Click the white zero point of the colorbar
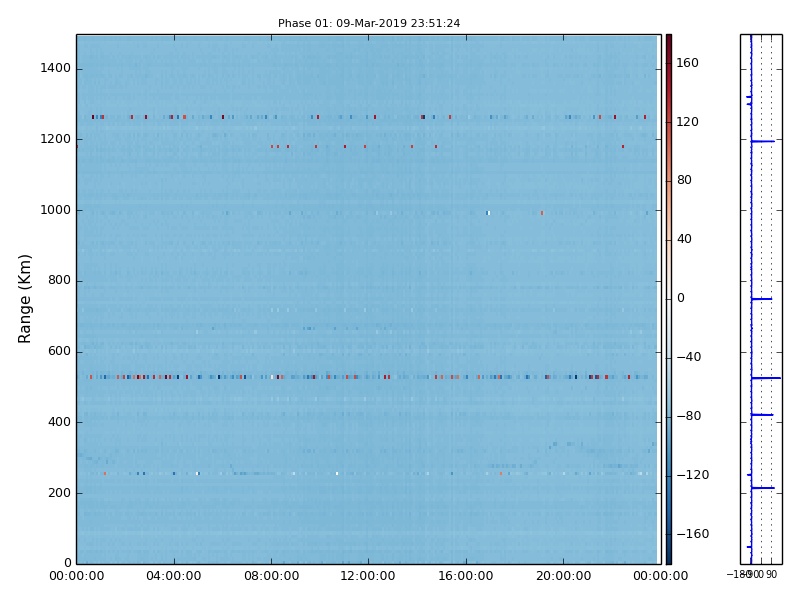The height and width of the screenshot is (600, 800). 669,299
